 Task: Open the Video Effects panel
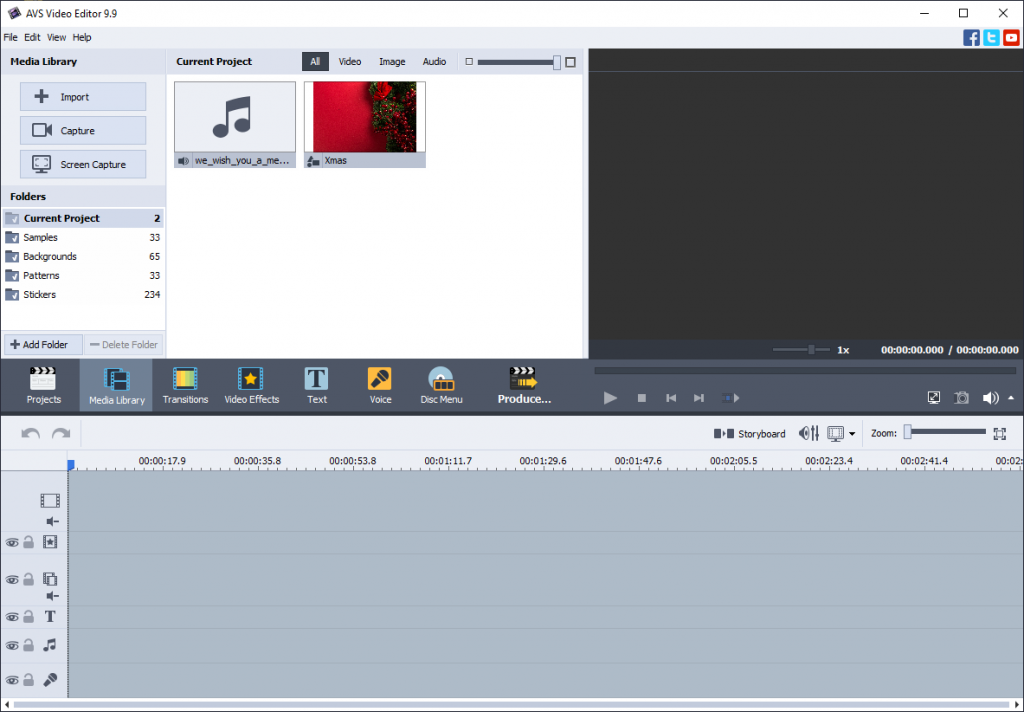(x=251, y=385)
